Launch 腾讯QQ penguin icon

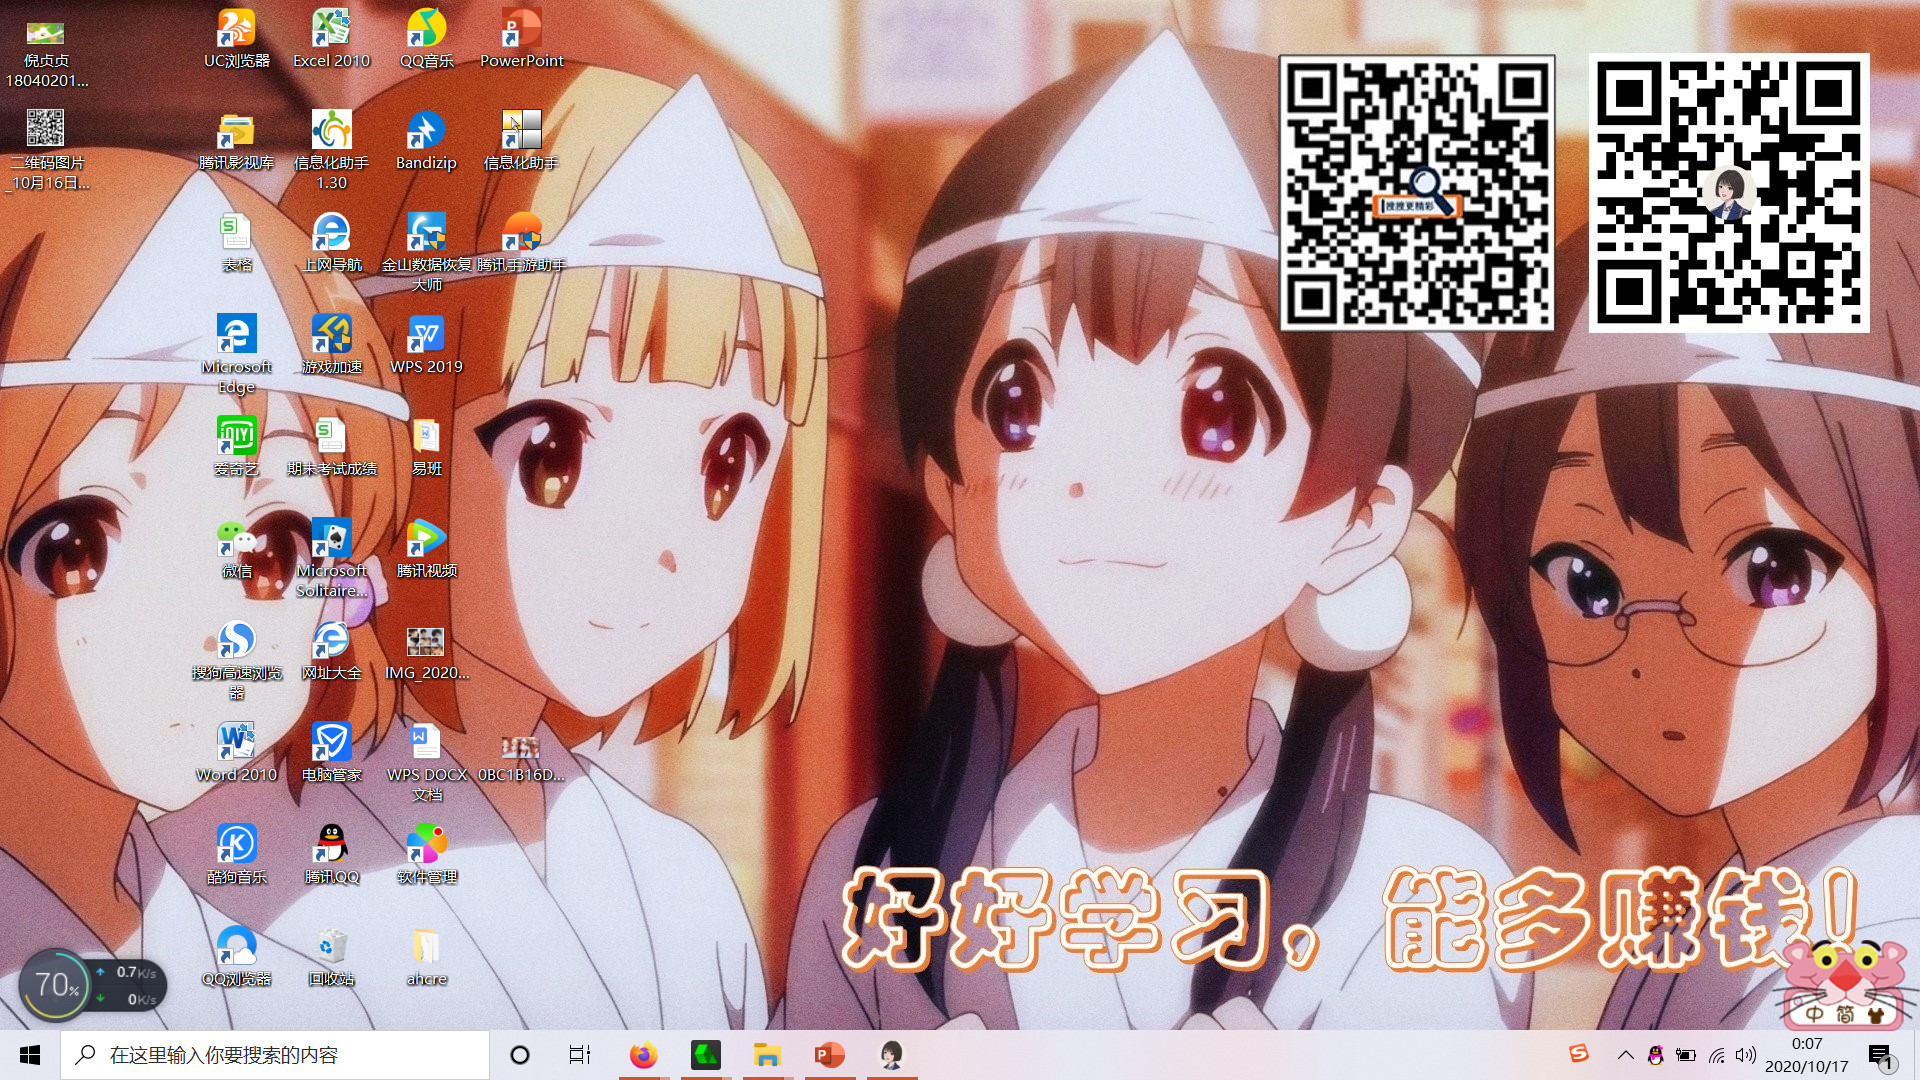tap(331, 854)
